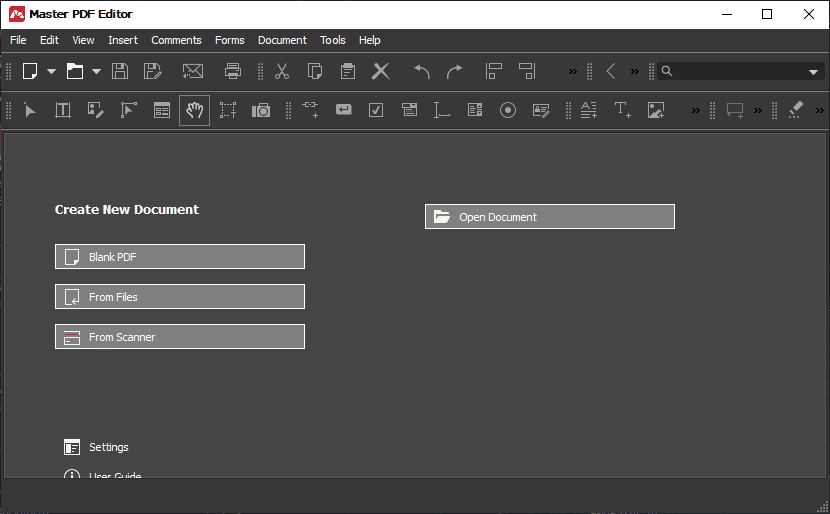Open the File menu
The image size is (830, 514).
[x=18, y=40]
